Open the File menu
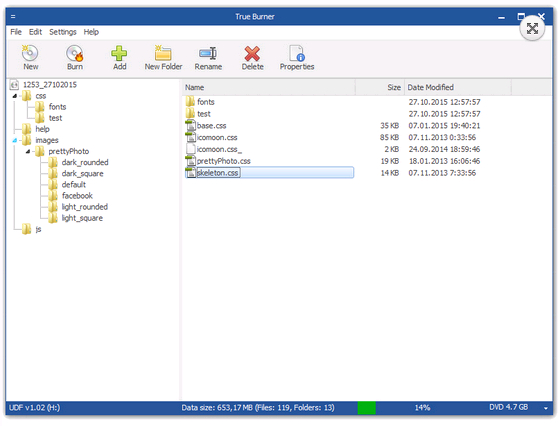558x426 pixels. tap(16, 32)
